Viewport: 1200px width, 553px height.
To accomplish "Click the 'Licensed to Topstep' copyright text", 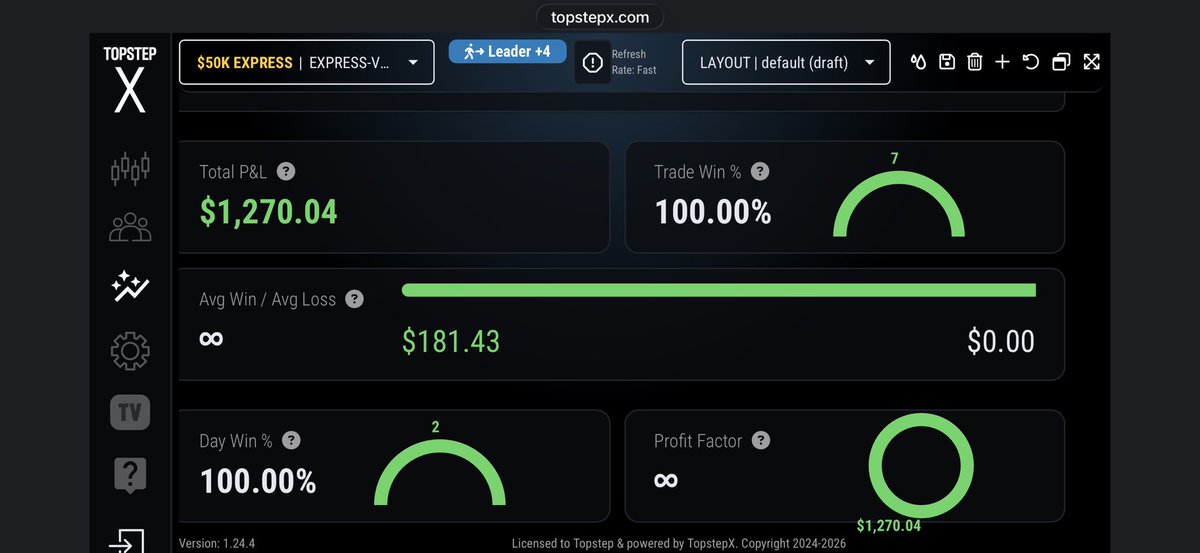I will tap(679, 544).
